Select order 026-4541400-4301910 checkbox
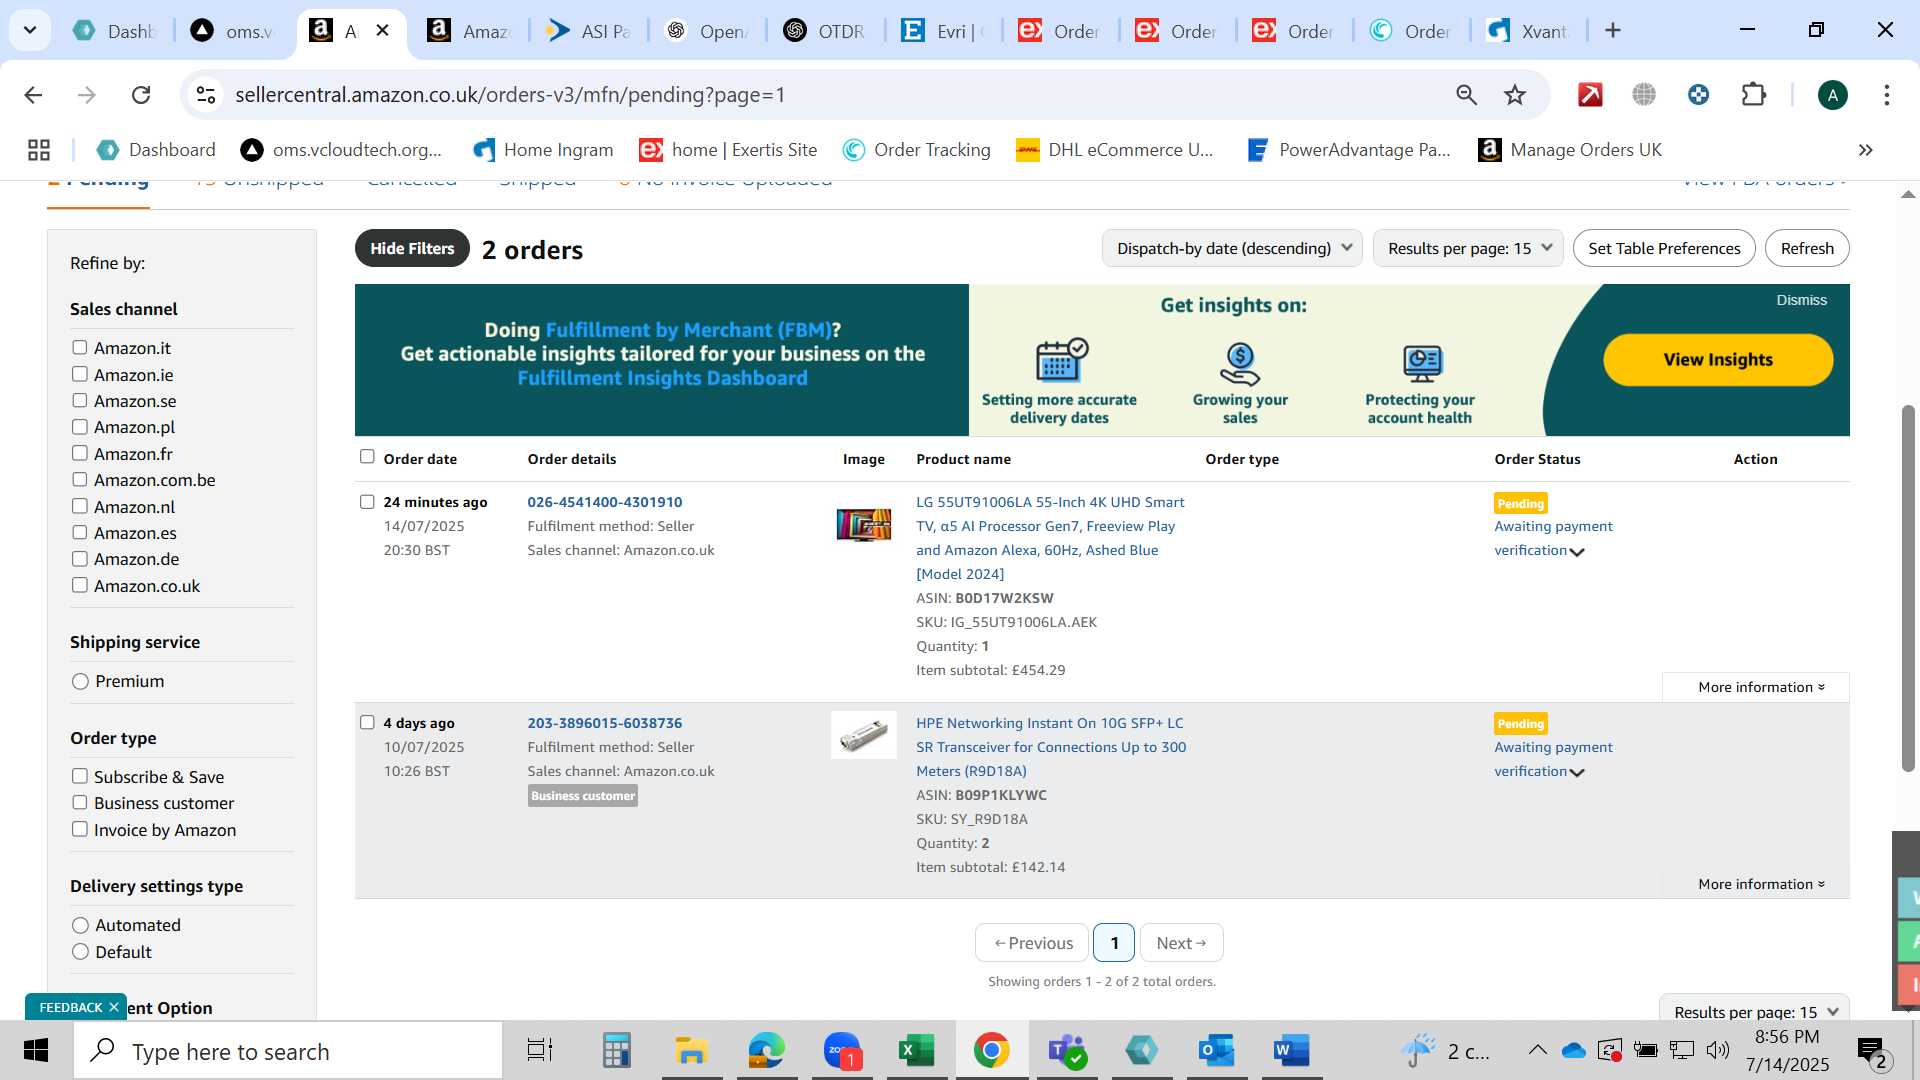The height and width of the screenshot is (1080, 1920). 367,502
